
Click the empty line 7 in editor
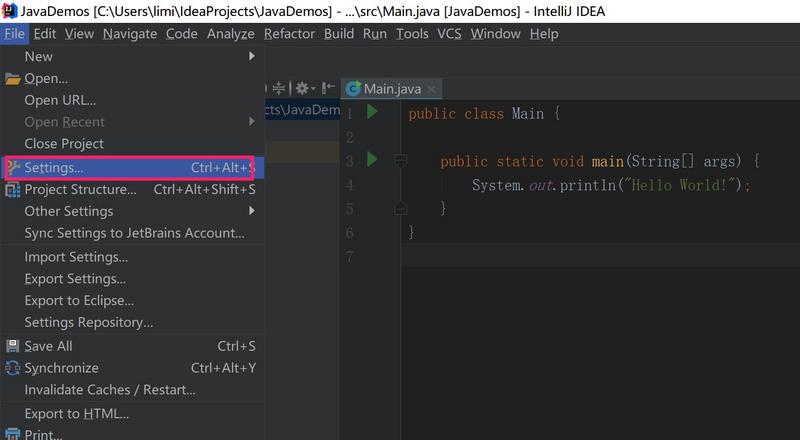tap(601, 256)
